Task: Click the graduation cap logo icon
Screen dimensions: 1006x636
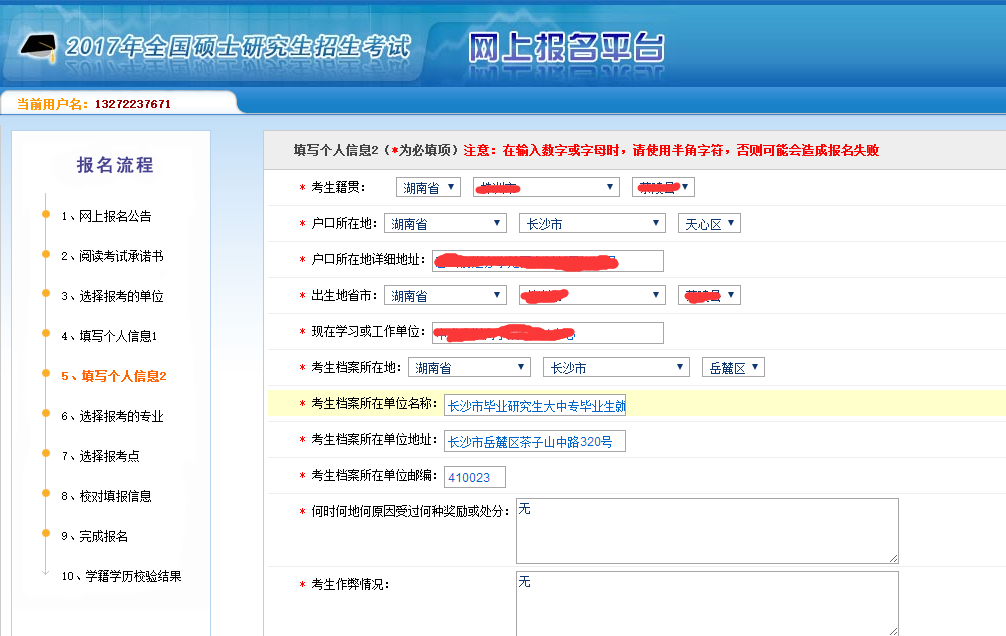Action: (x=37, y=46)
